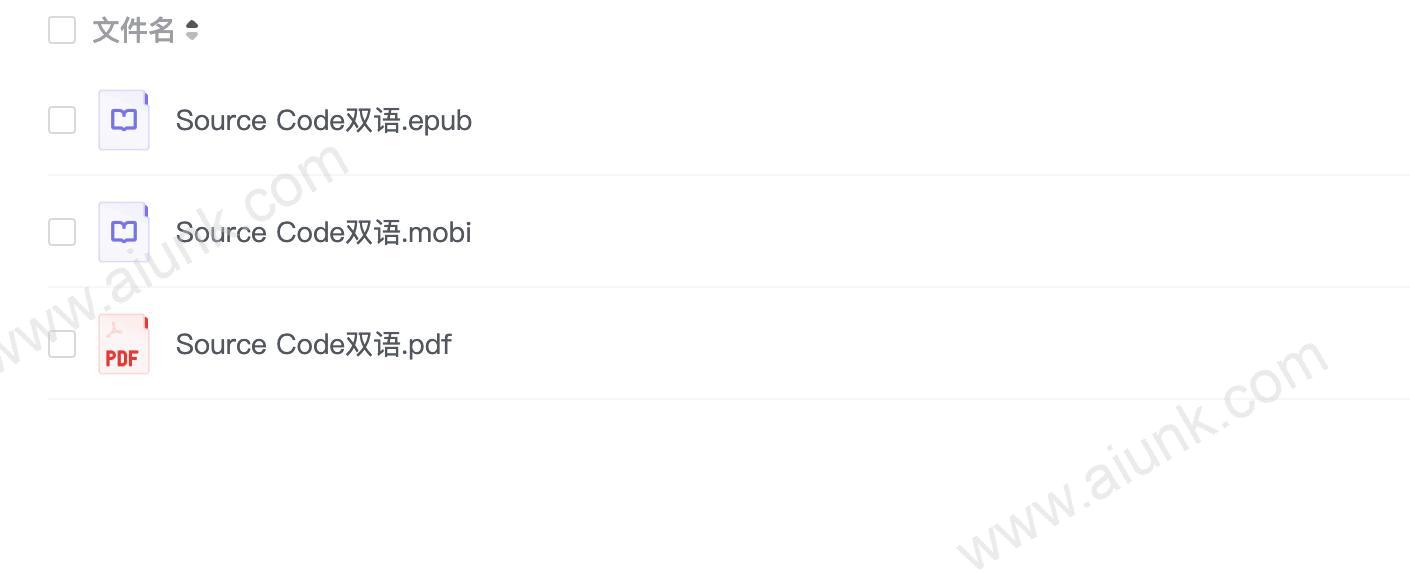Check the box for Source Code双语.epub
This screenshot has height=588, width=1410.
click(x=62, y=120)
